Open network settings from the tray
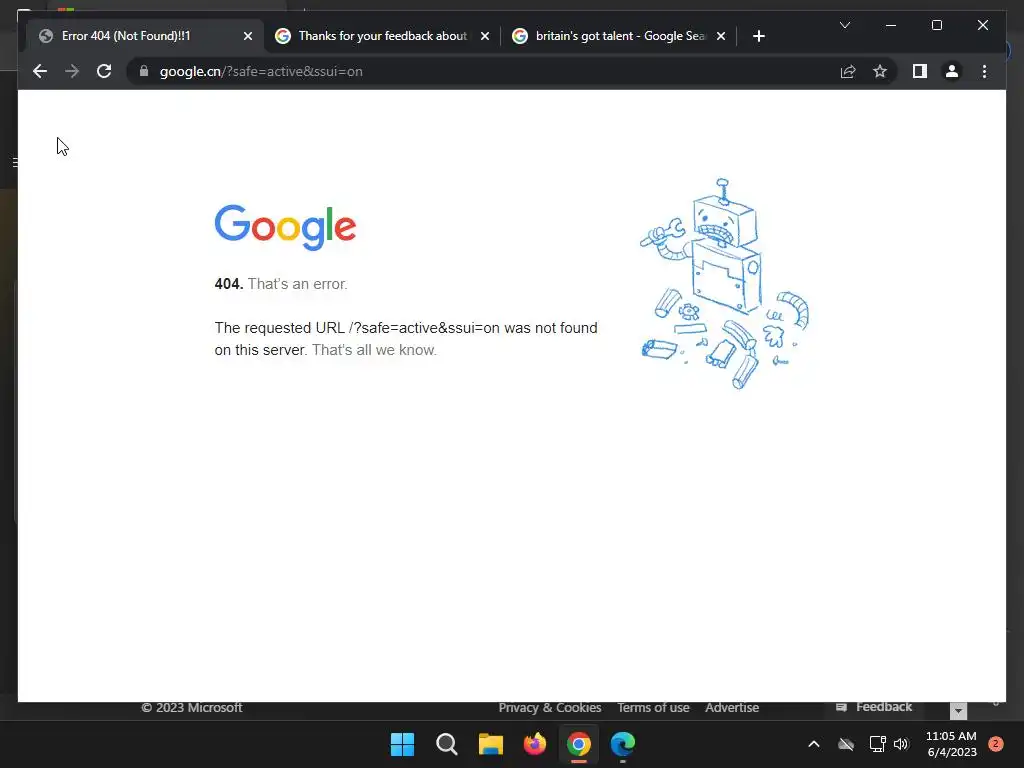 877,744
